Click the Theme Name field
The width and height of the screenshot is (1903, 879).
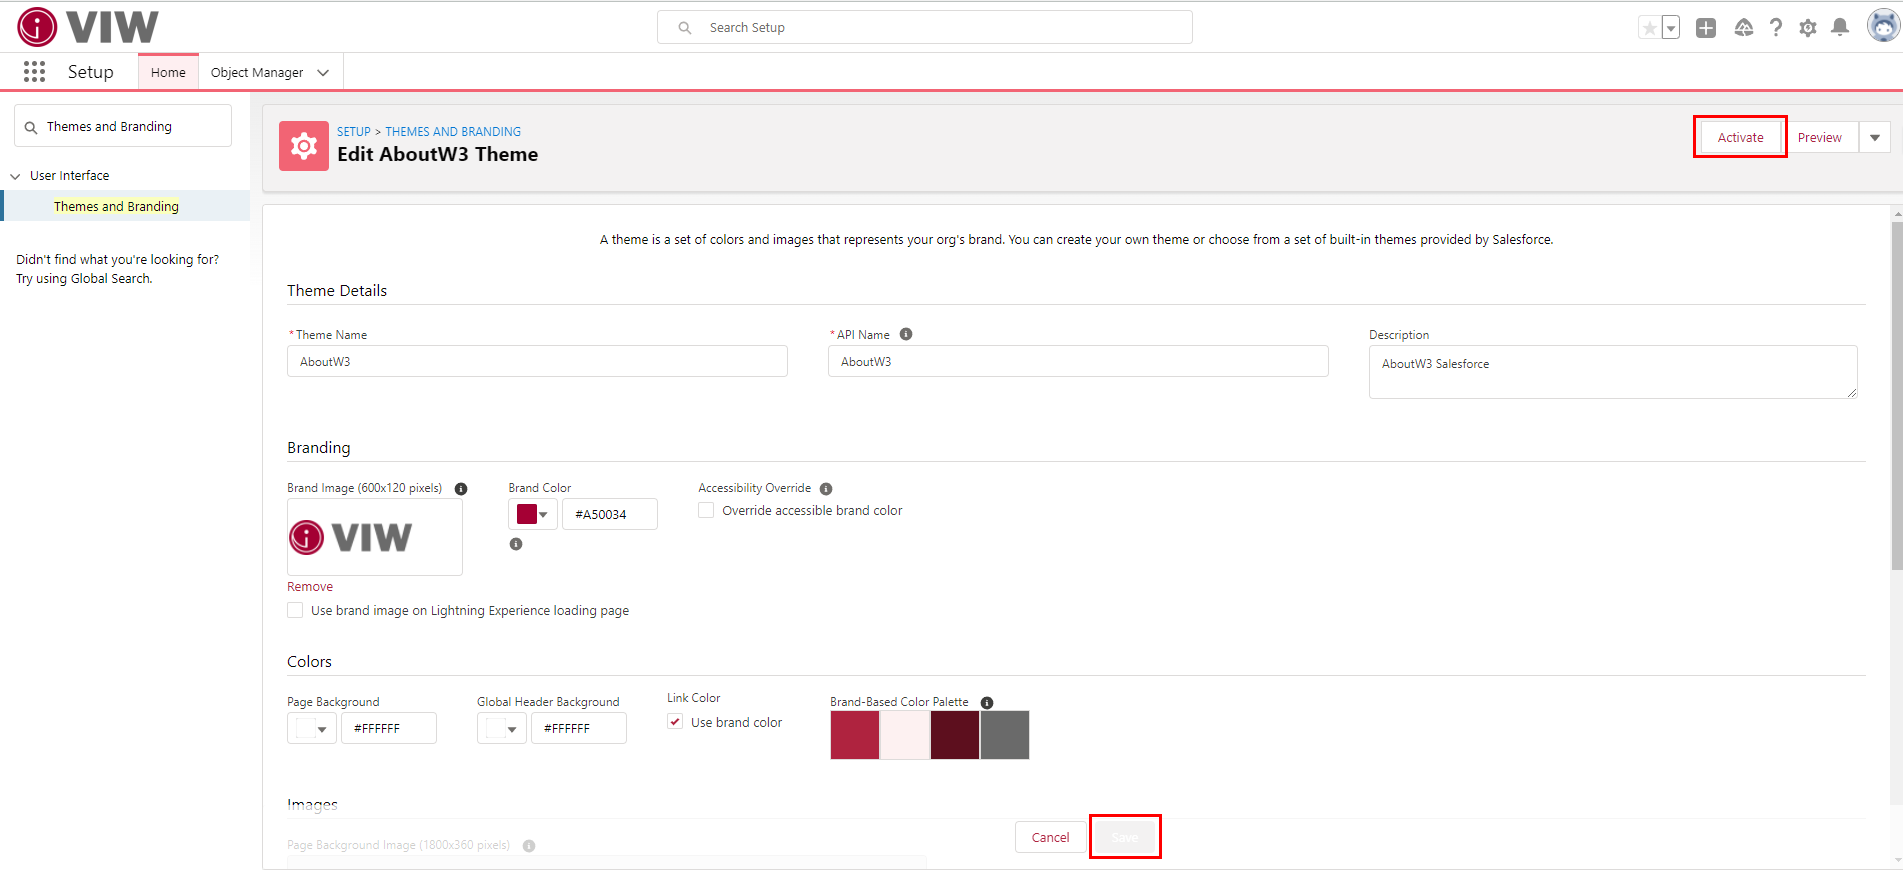pos(537,361)
